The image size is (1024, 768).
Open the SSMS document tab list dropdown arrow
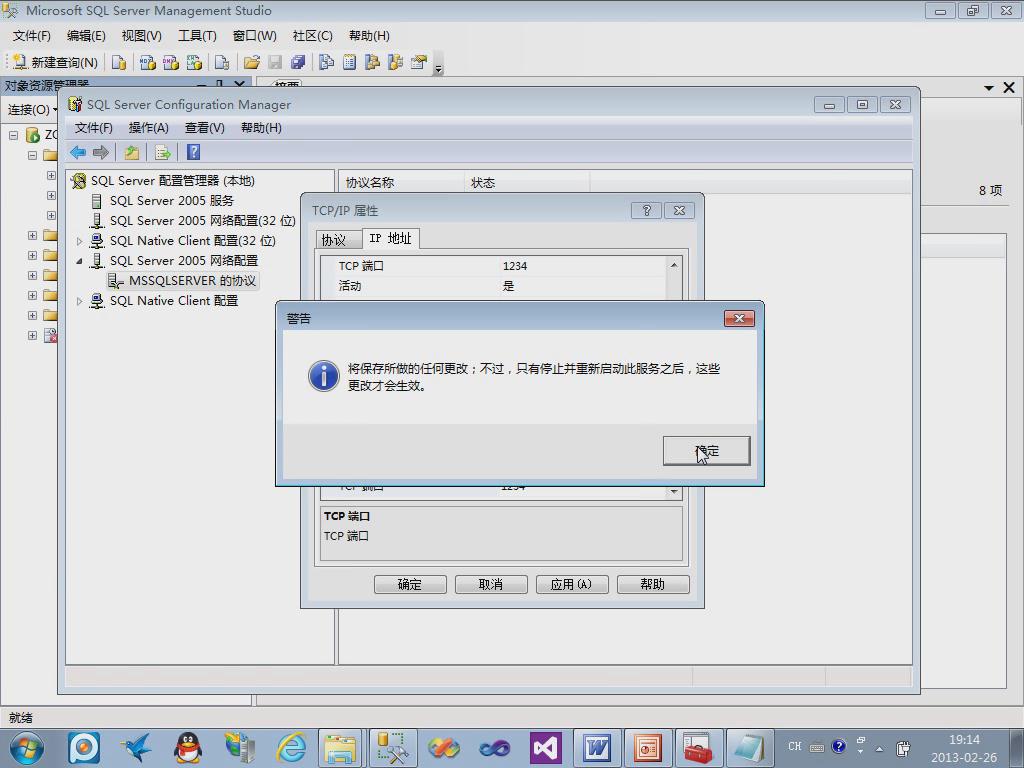point(989,88)
